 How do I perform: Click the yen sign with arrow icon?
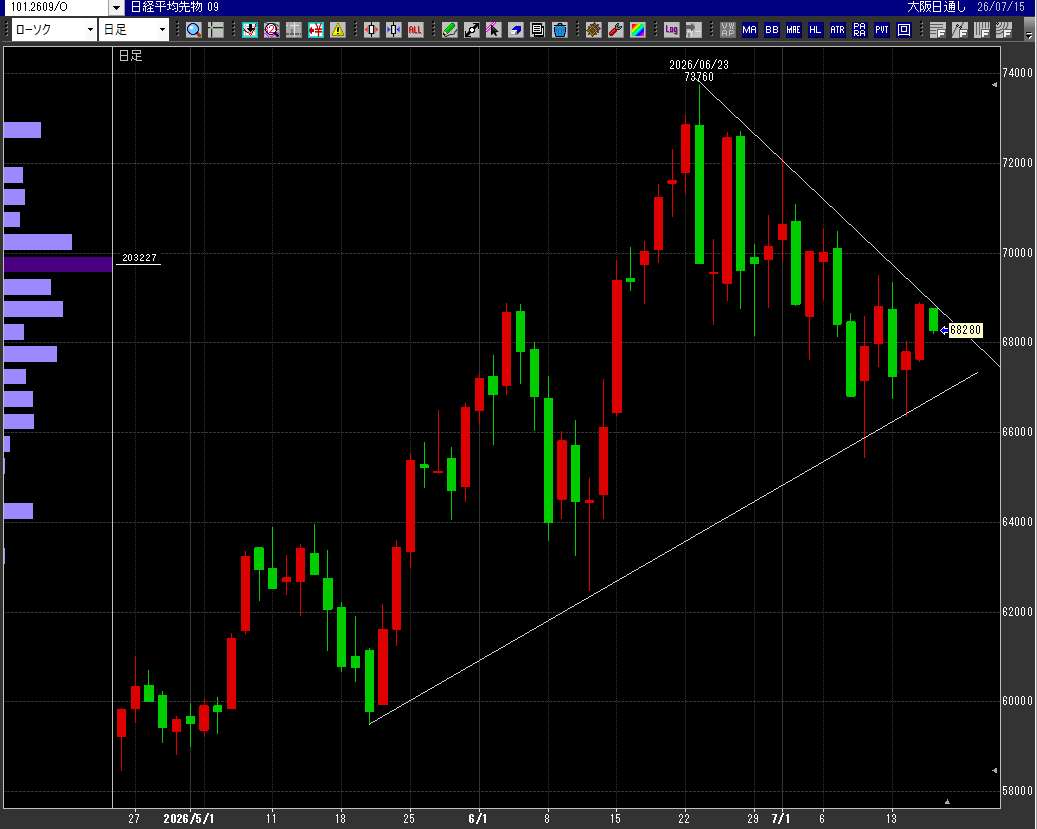316,30
